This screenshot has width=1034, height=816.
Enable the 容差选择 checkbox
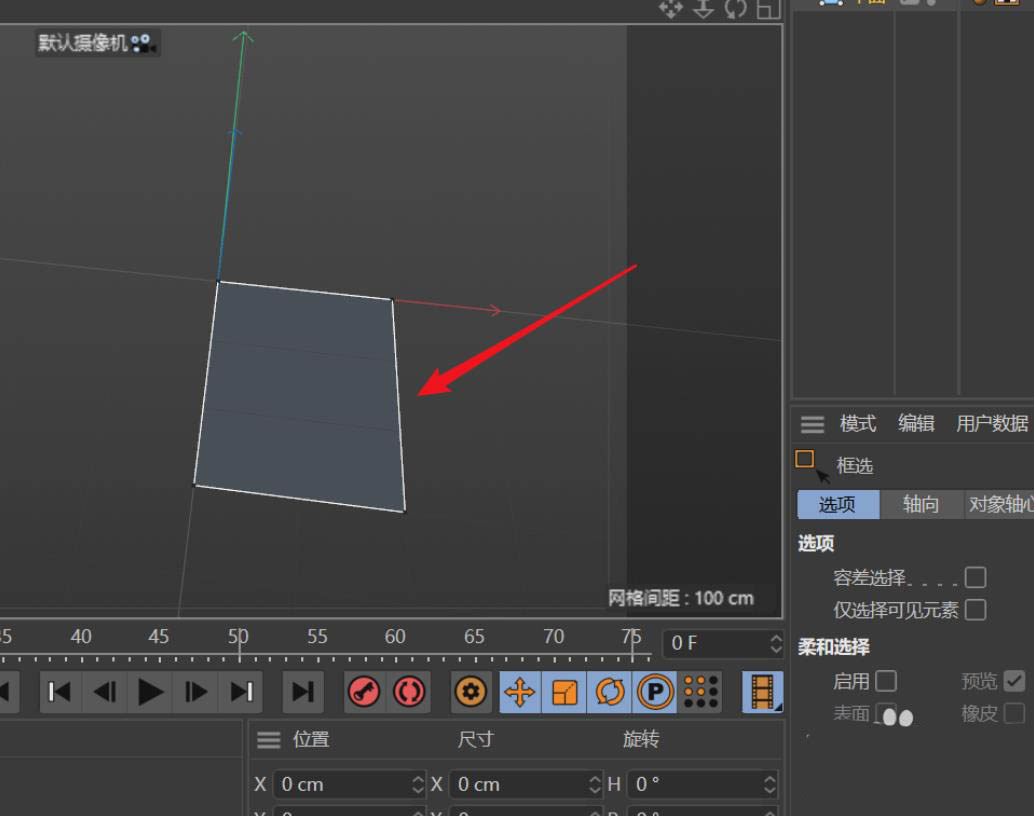coord(976,577)
